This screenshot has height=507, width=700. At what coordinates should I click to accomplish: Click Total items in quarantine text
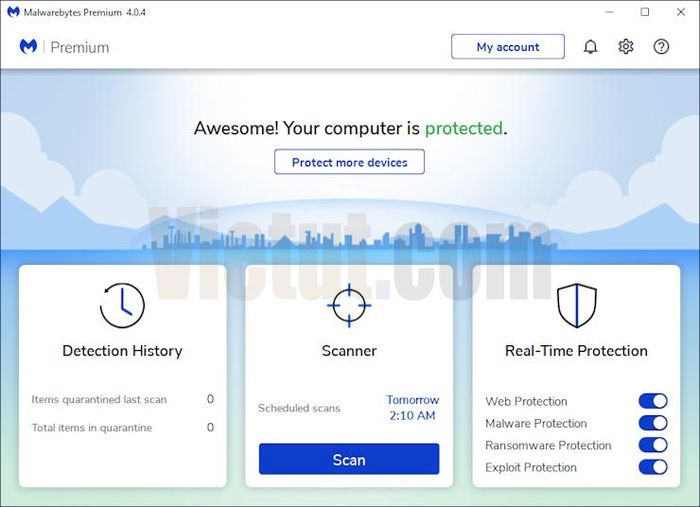[x=92, y=428]
